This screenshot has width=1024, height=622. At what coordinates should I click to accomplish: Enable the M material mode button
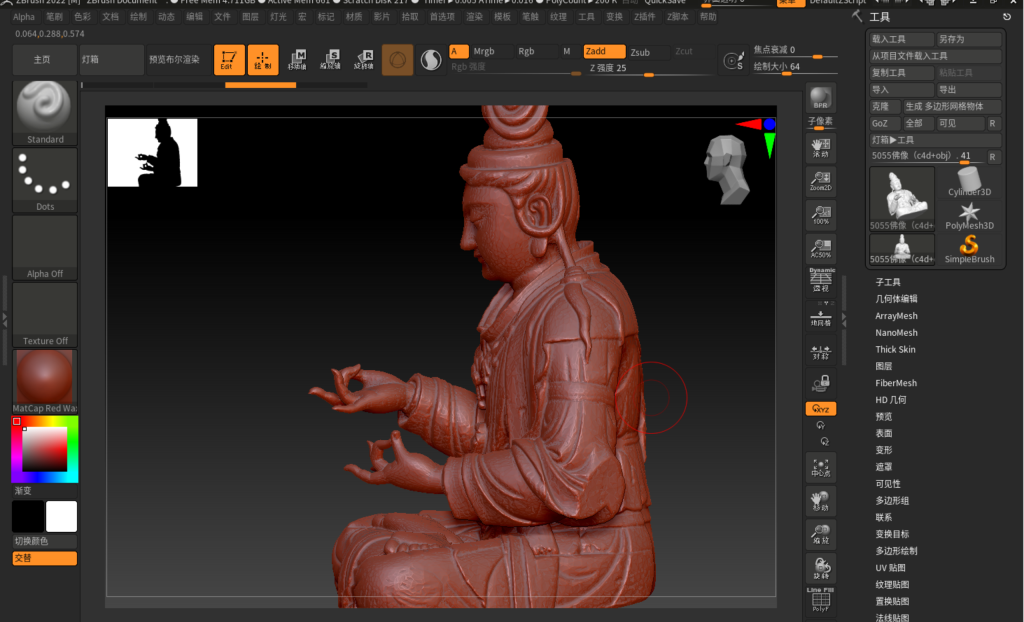click(567, 52)
